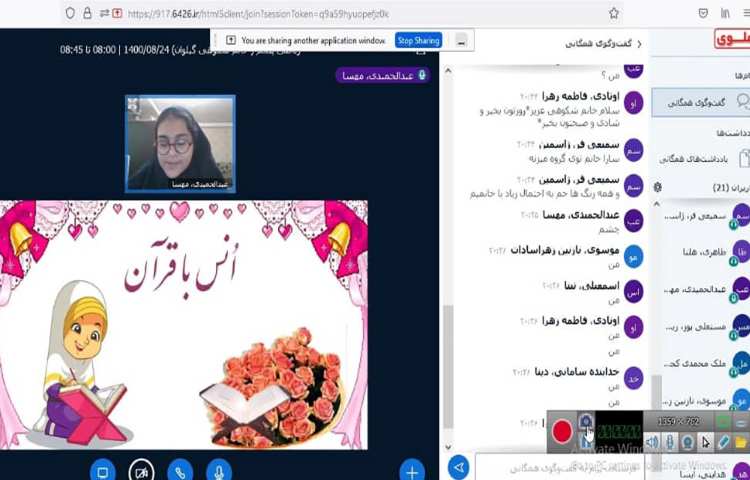This screenshot has width=750, height=480.
Task: Click the browser address bar URL
Action: (x=258, y=14)
